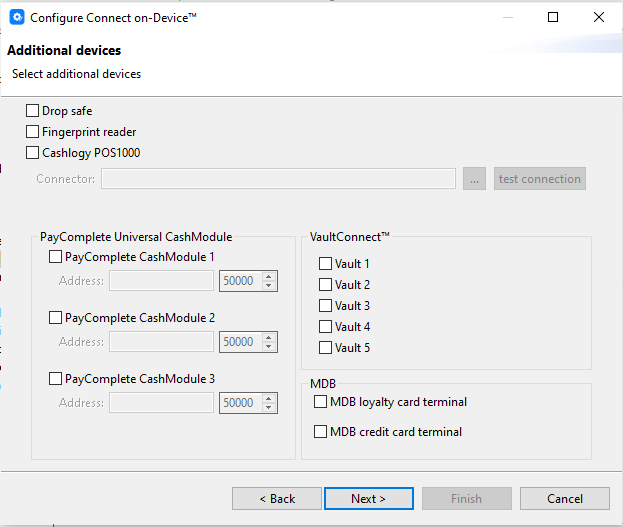Screen dimensions: 623x527
Task: Maximize the Configure Connect on-Device window
Action: [x=553, y=17]
